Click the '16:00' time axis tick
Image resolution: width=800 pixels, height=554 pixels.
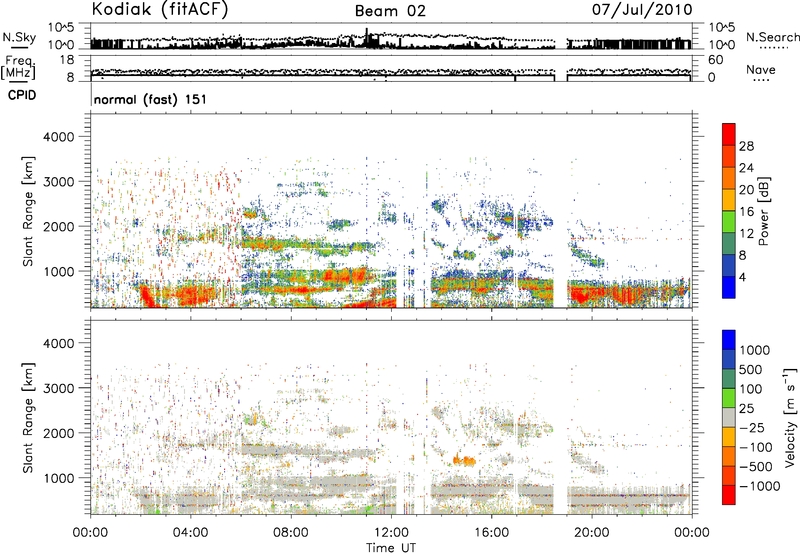491,533
